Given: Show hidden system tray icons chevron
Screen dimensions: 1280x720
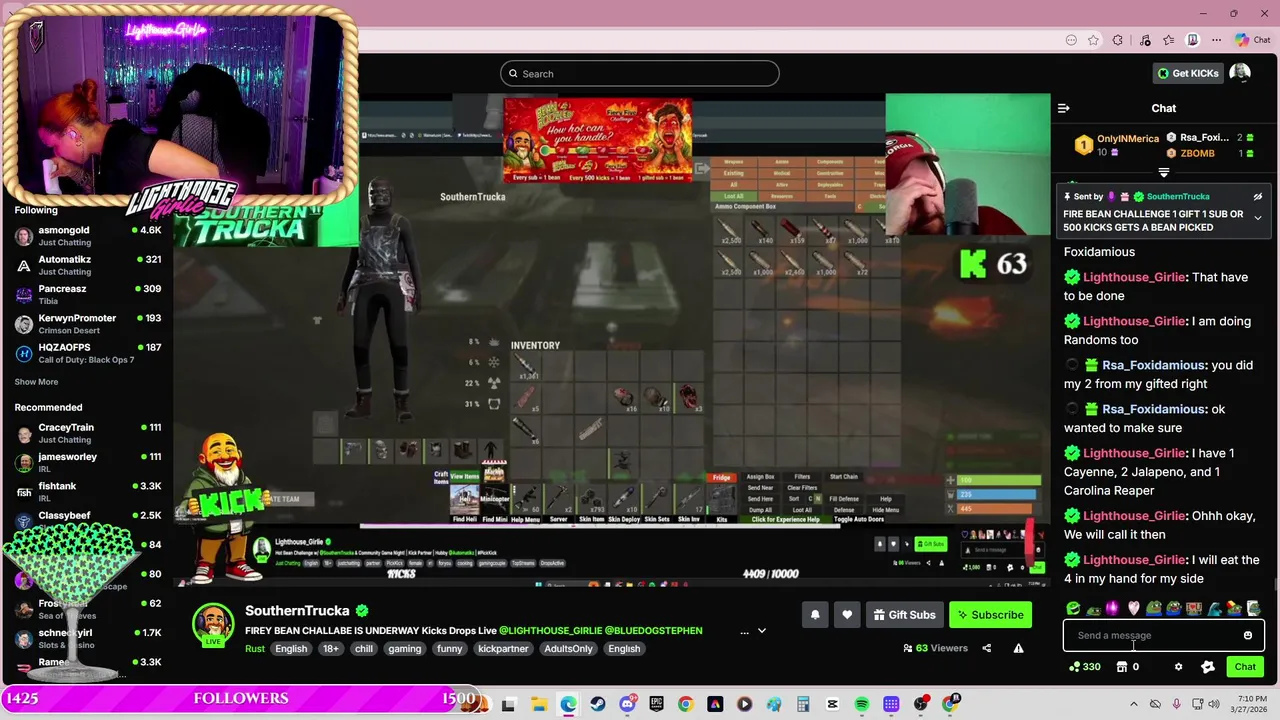Looking at the screenshot, I should (1134, 704).
